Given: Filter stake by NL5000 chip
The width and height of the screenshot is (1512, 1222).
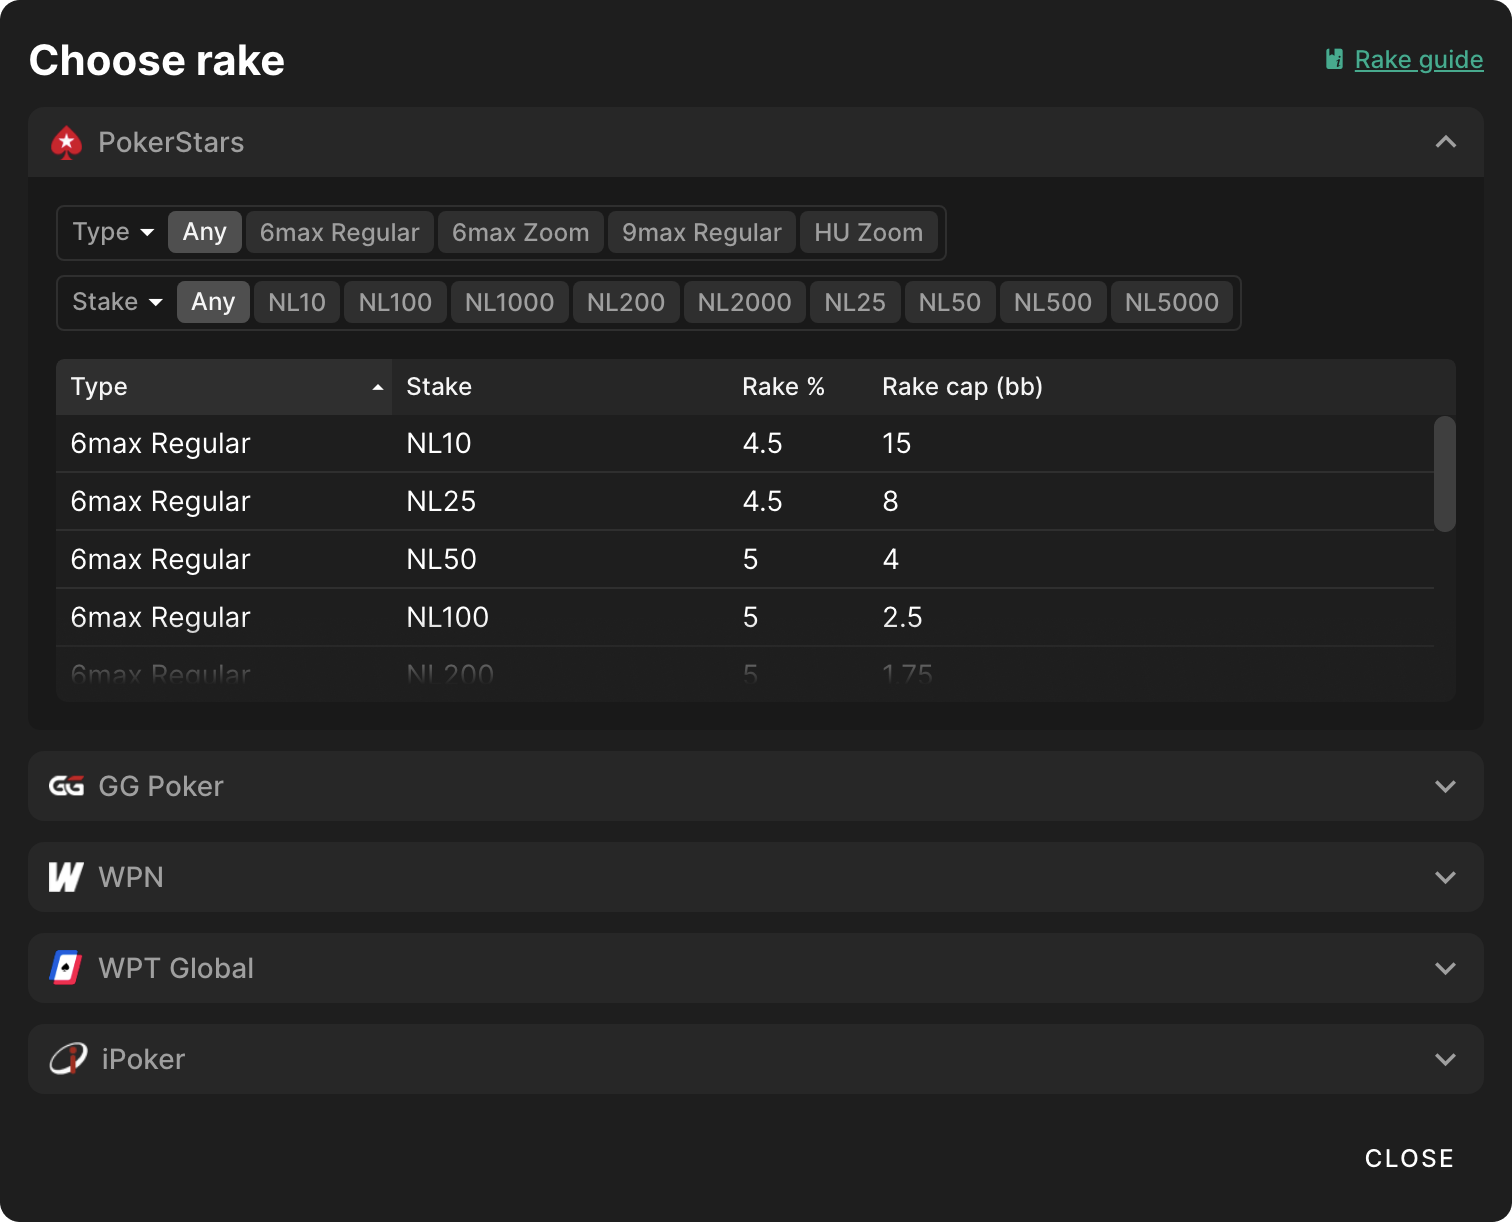Looking at the screenshot, I should (x=1172, y=302).
